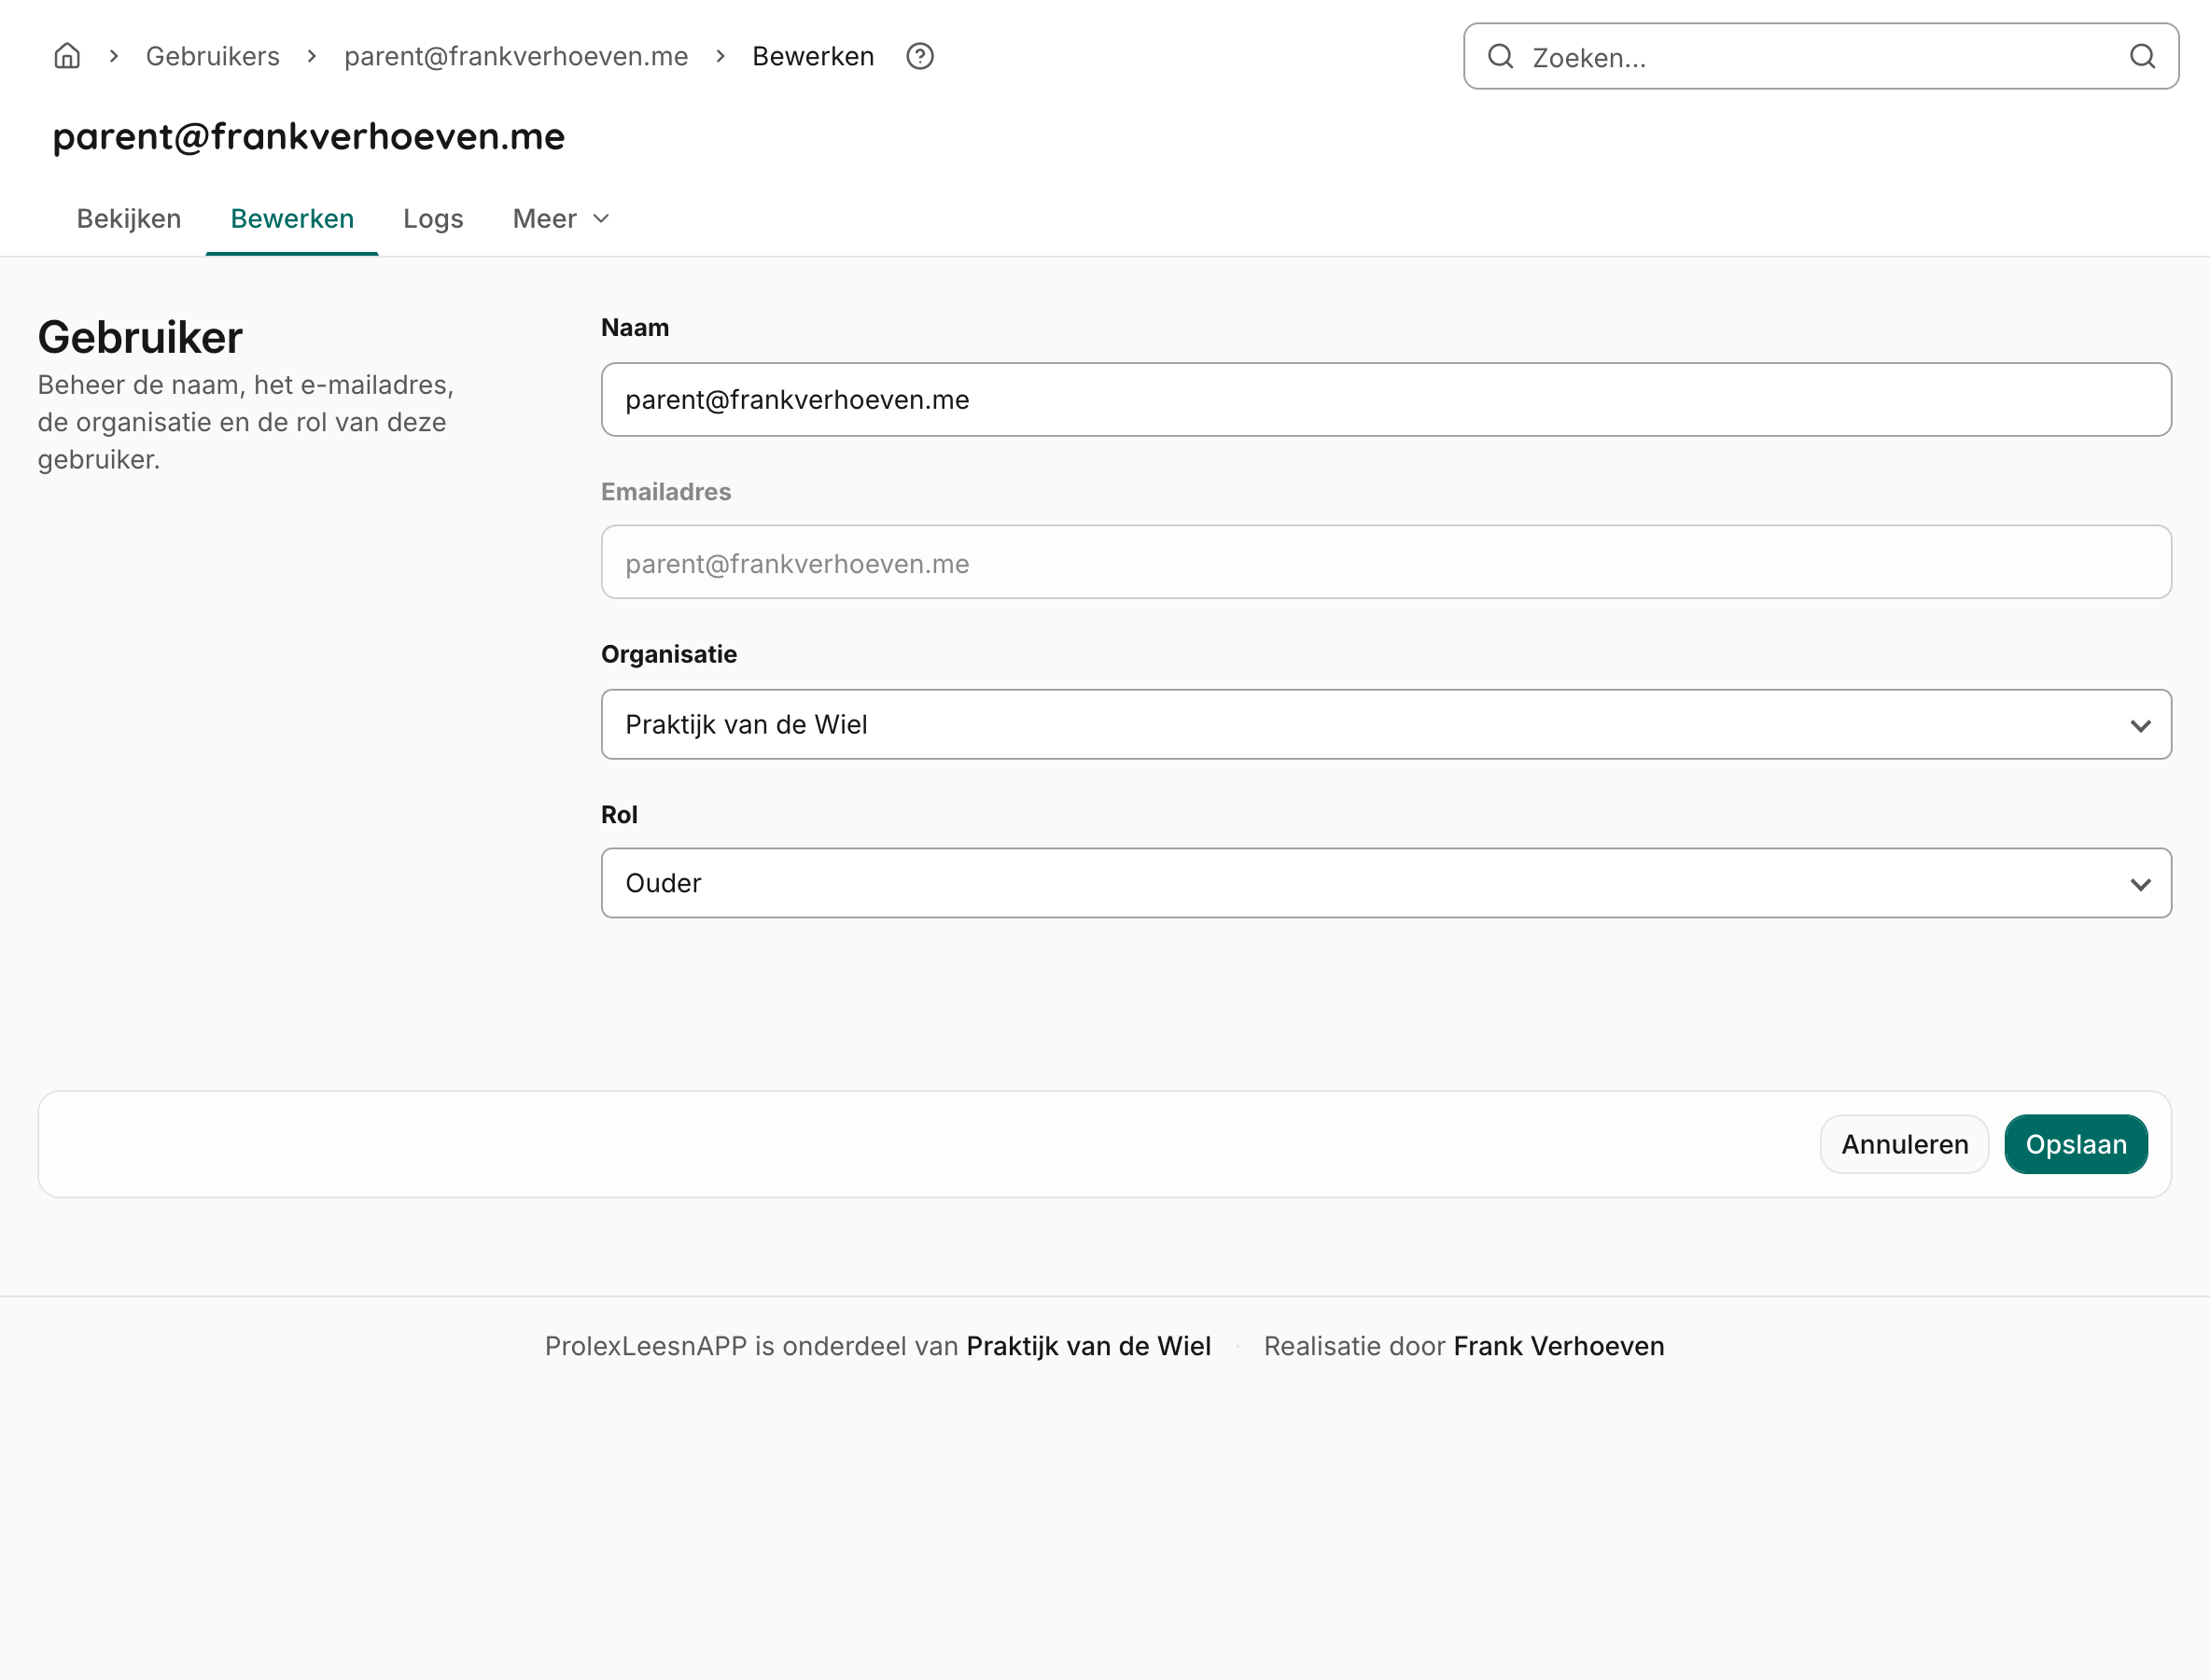2210x1680 pixels.
Task: Open the Organisatie dropdown
Action: pos(1386,724)
